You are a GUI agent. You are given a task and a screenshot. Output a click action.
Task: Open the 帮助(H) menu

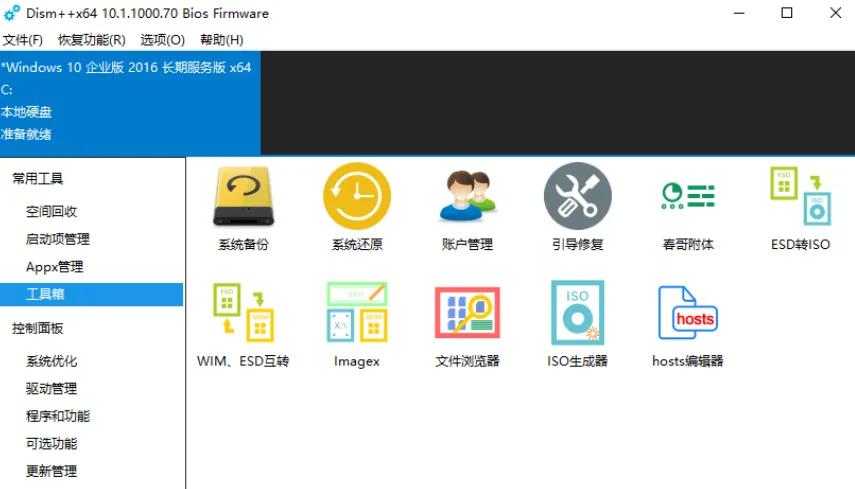pos(222,40)
